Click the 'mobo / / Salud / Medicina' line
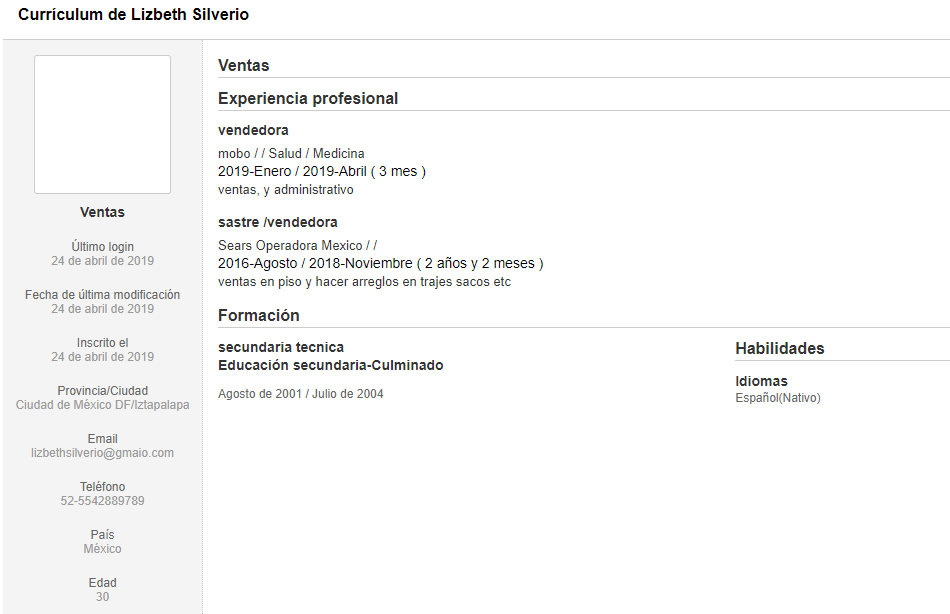This screenshot has width=950, height=614. [x=291, y=154]
